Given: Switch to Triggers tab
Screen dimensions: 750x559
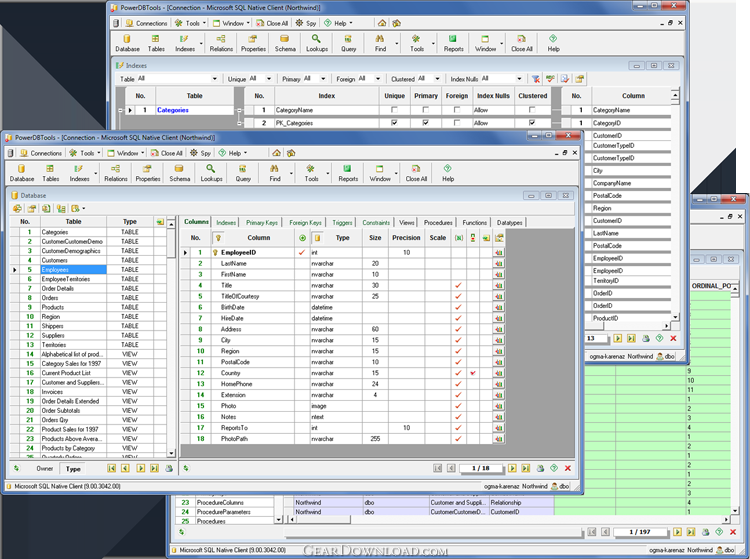Looking at the screenshot, I should pos(342,222).
